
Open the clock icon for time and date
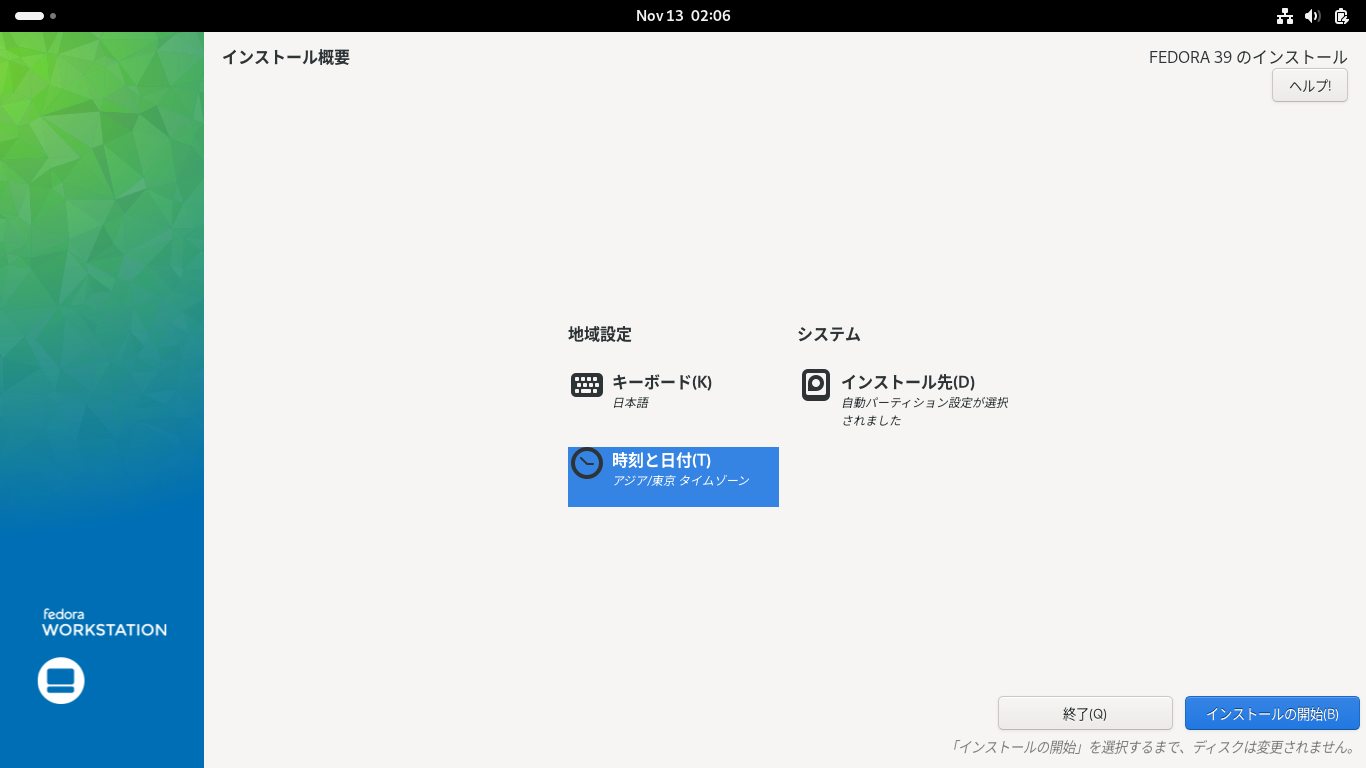pyautogui.click(x=587, y=463)
